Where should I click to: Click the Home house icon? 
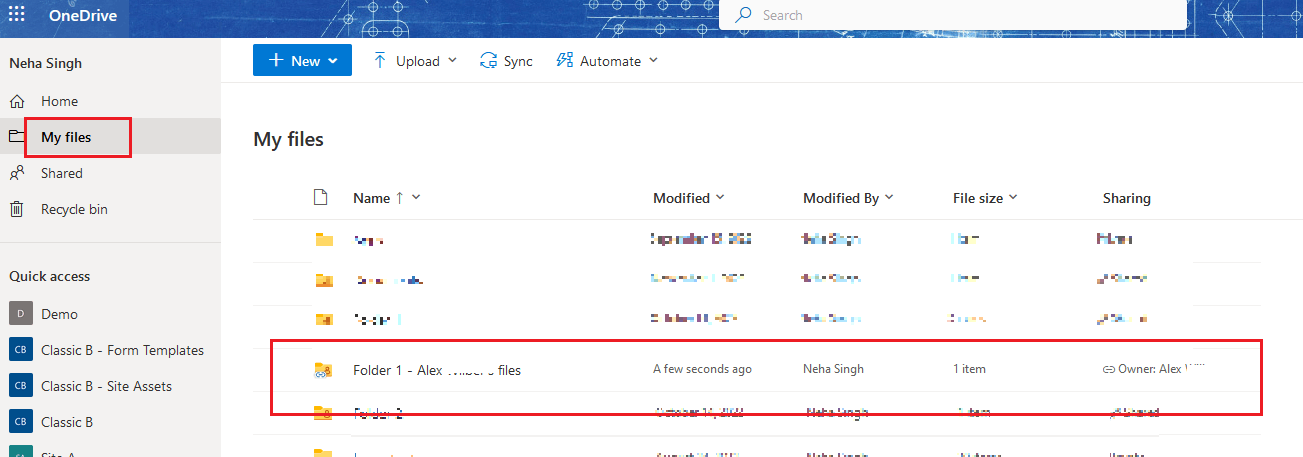(17, 101)
